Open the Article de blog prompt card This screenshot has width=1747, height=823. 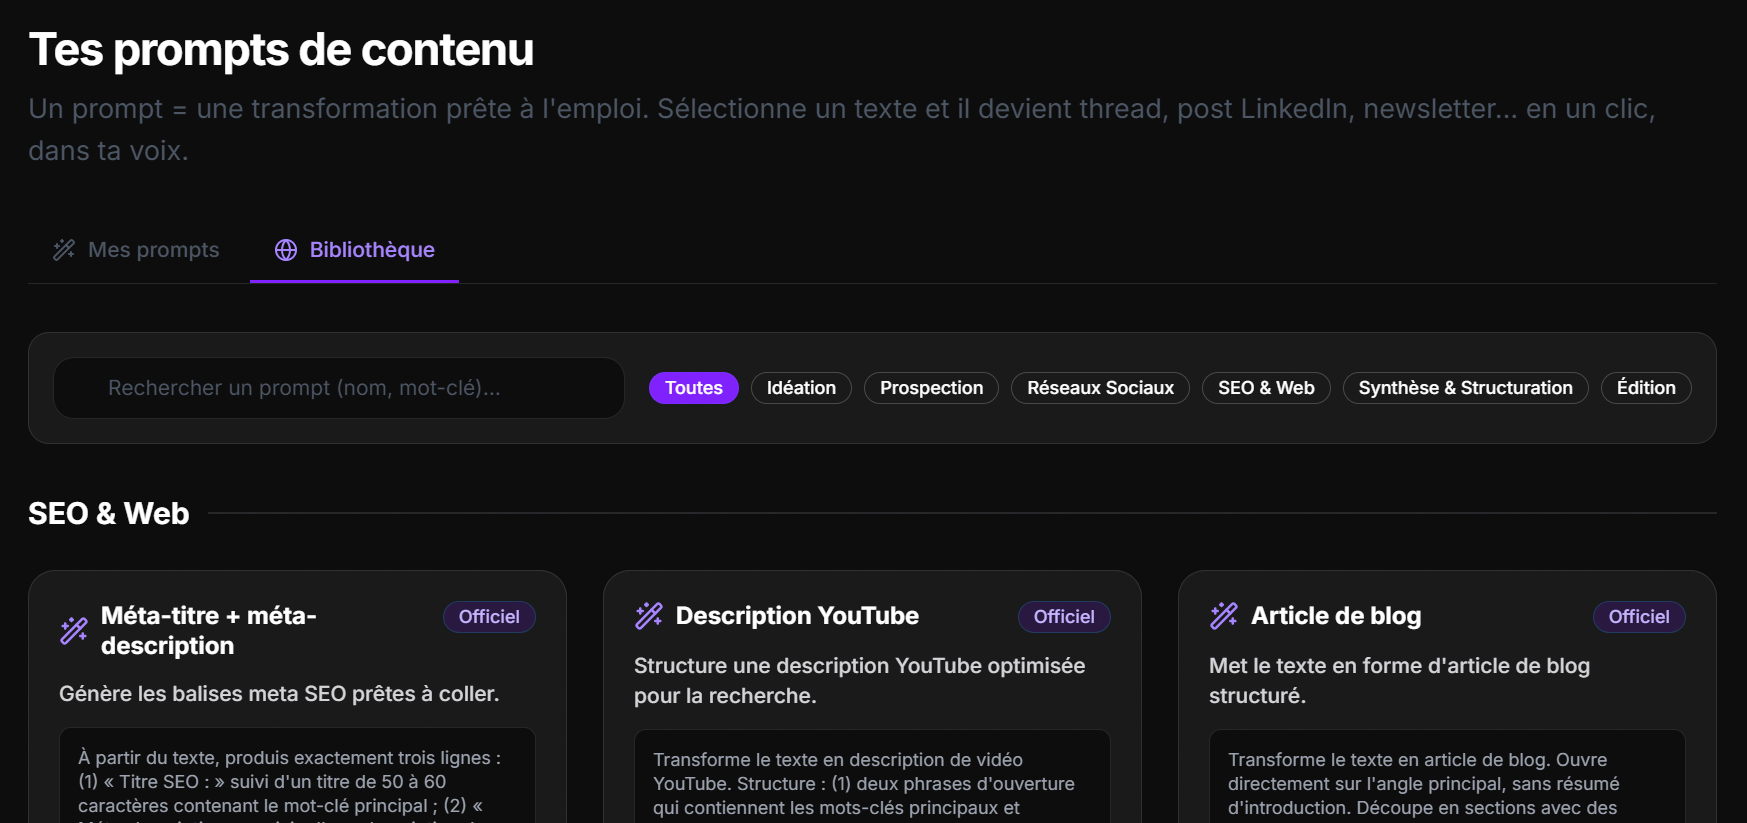pos(1447,697)
